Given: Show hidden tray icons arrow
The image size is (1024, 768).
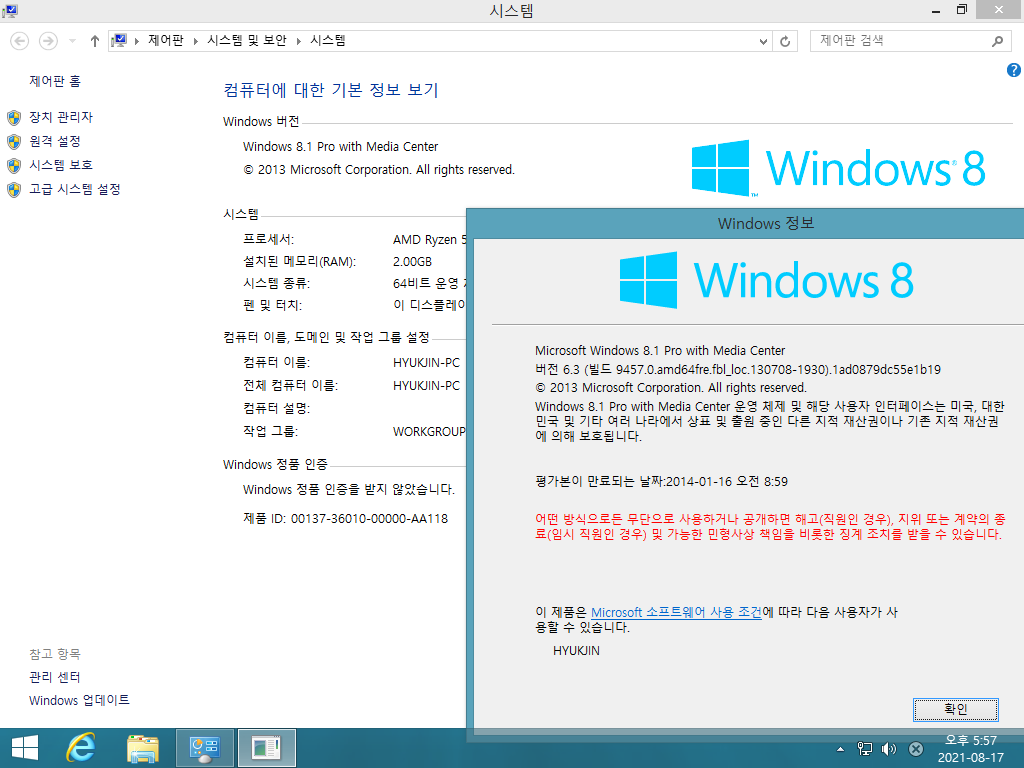Looking at the screenshot, I should pyautogui.click(x=840, y=749).
